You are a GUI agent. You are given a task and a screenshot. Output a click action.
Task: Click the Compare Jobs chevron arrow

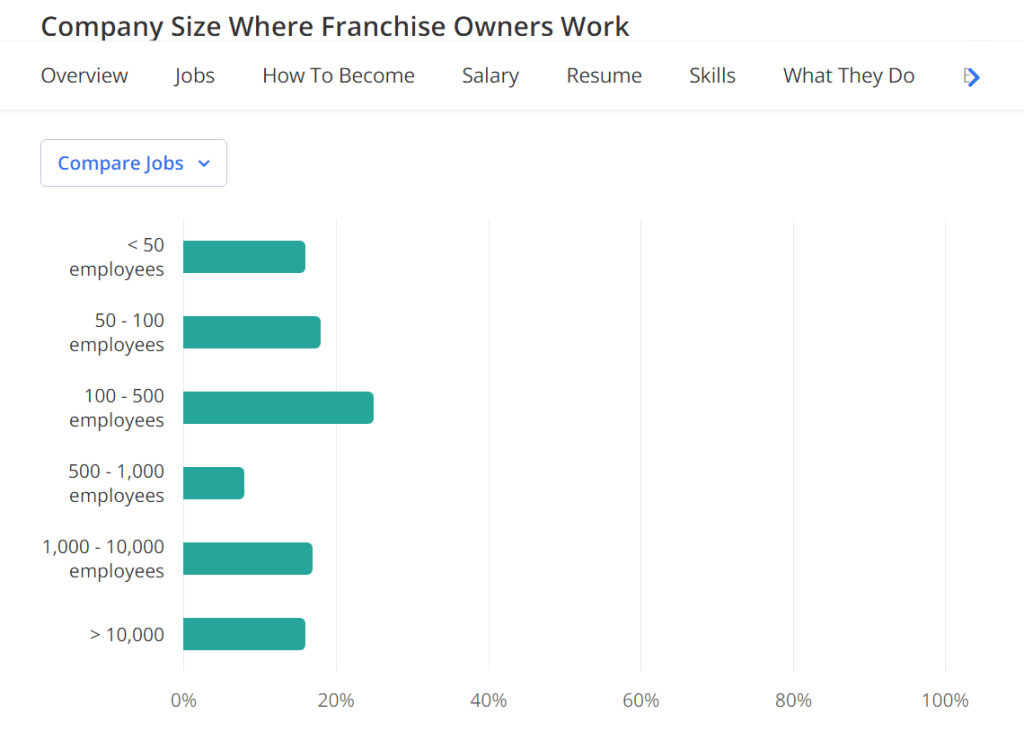204,164
